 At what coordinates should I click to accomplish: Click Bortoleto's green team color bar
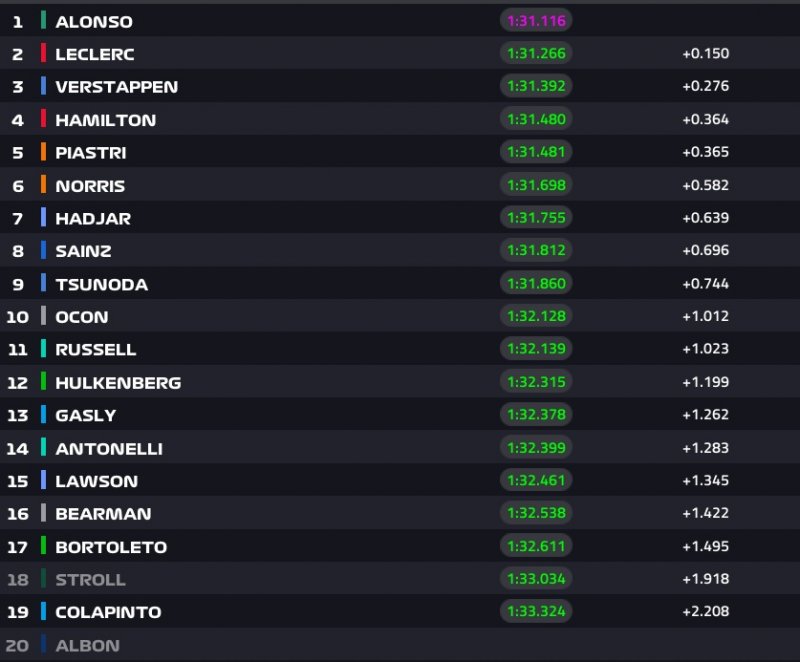(44, 546)
